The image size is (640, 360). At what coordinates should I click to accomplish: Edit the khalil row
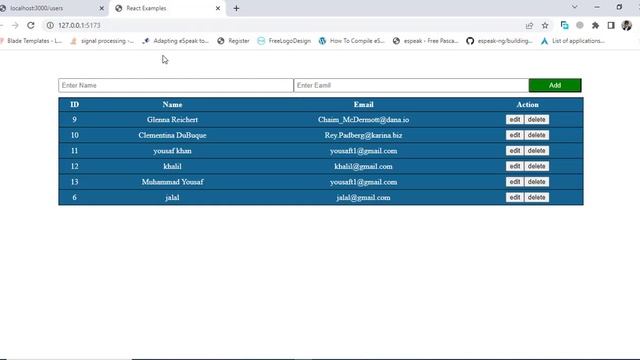click(514, 166)
